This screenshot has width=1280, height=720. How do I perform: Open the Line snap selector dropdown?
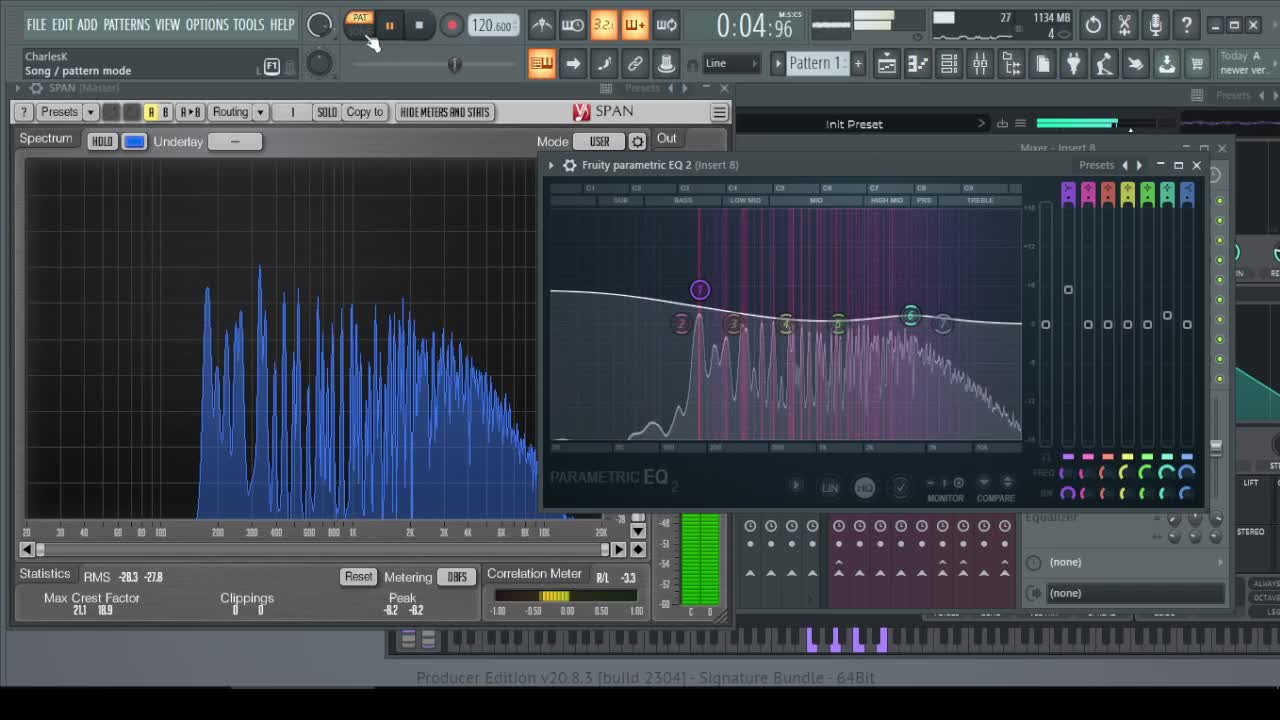point(731,64)
